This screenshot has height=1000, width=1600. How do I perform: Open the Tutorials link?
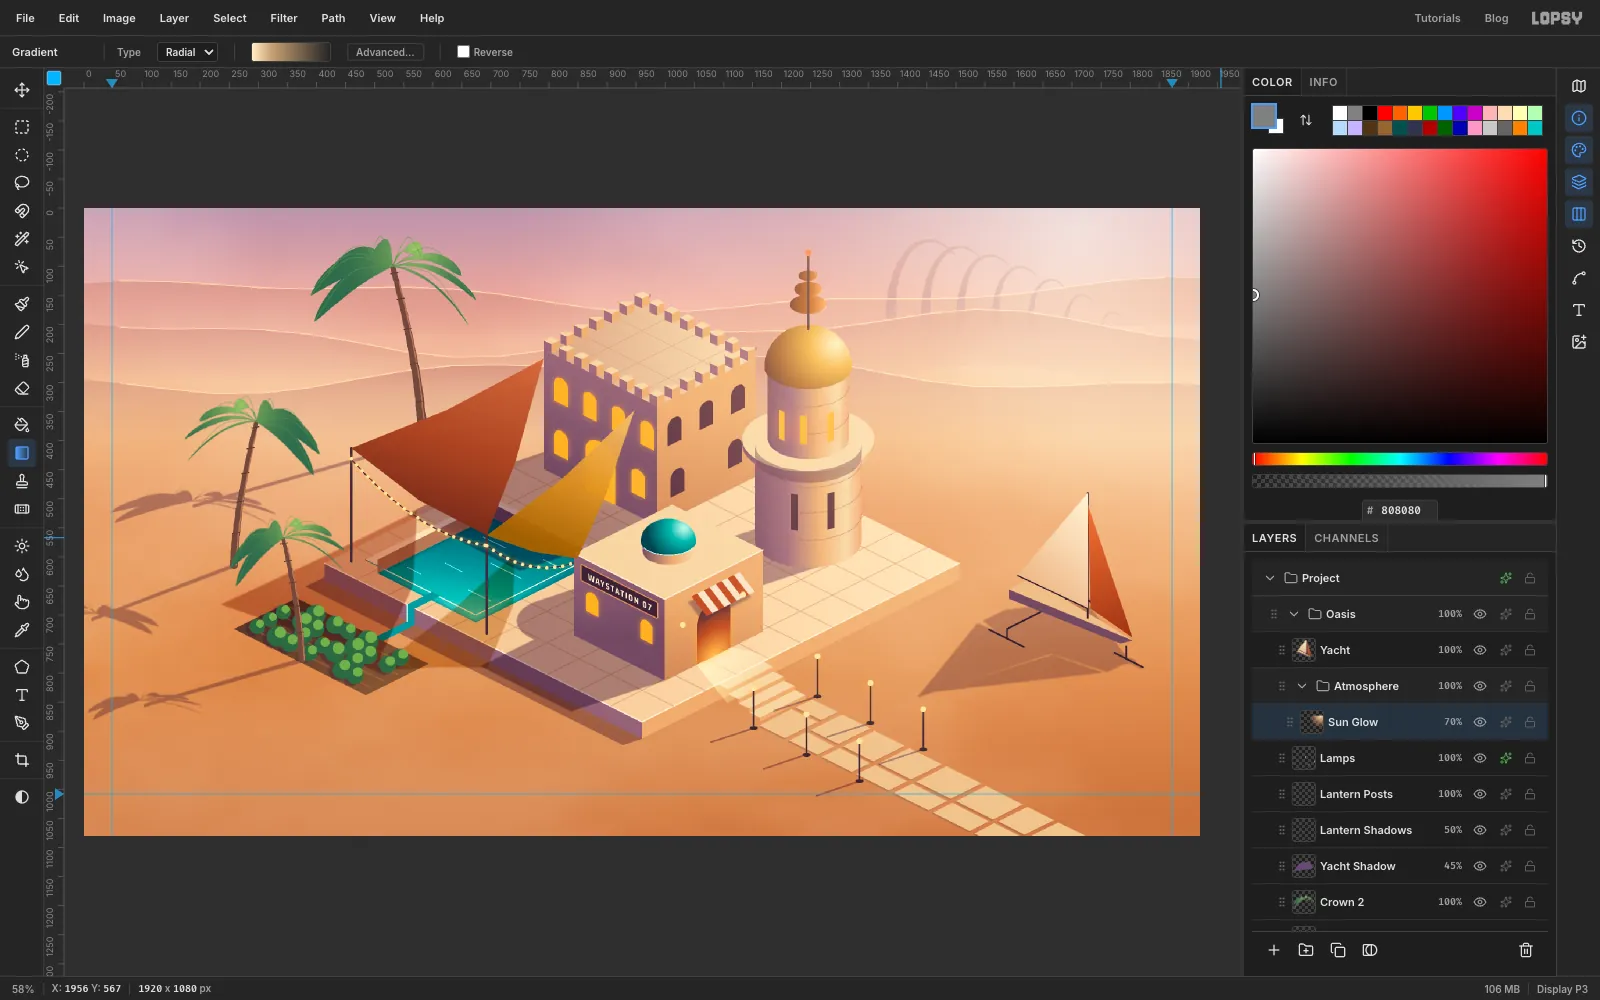1437,18
